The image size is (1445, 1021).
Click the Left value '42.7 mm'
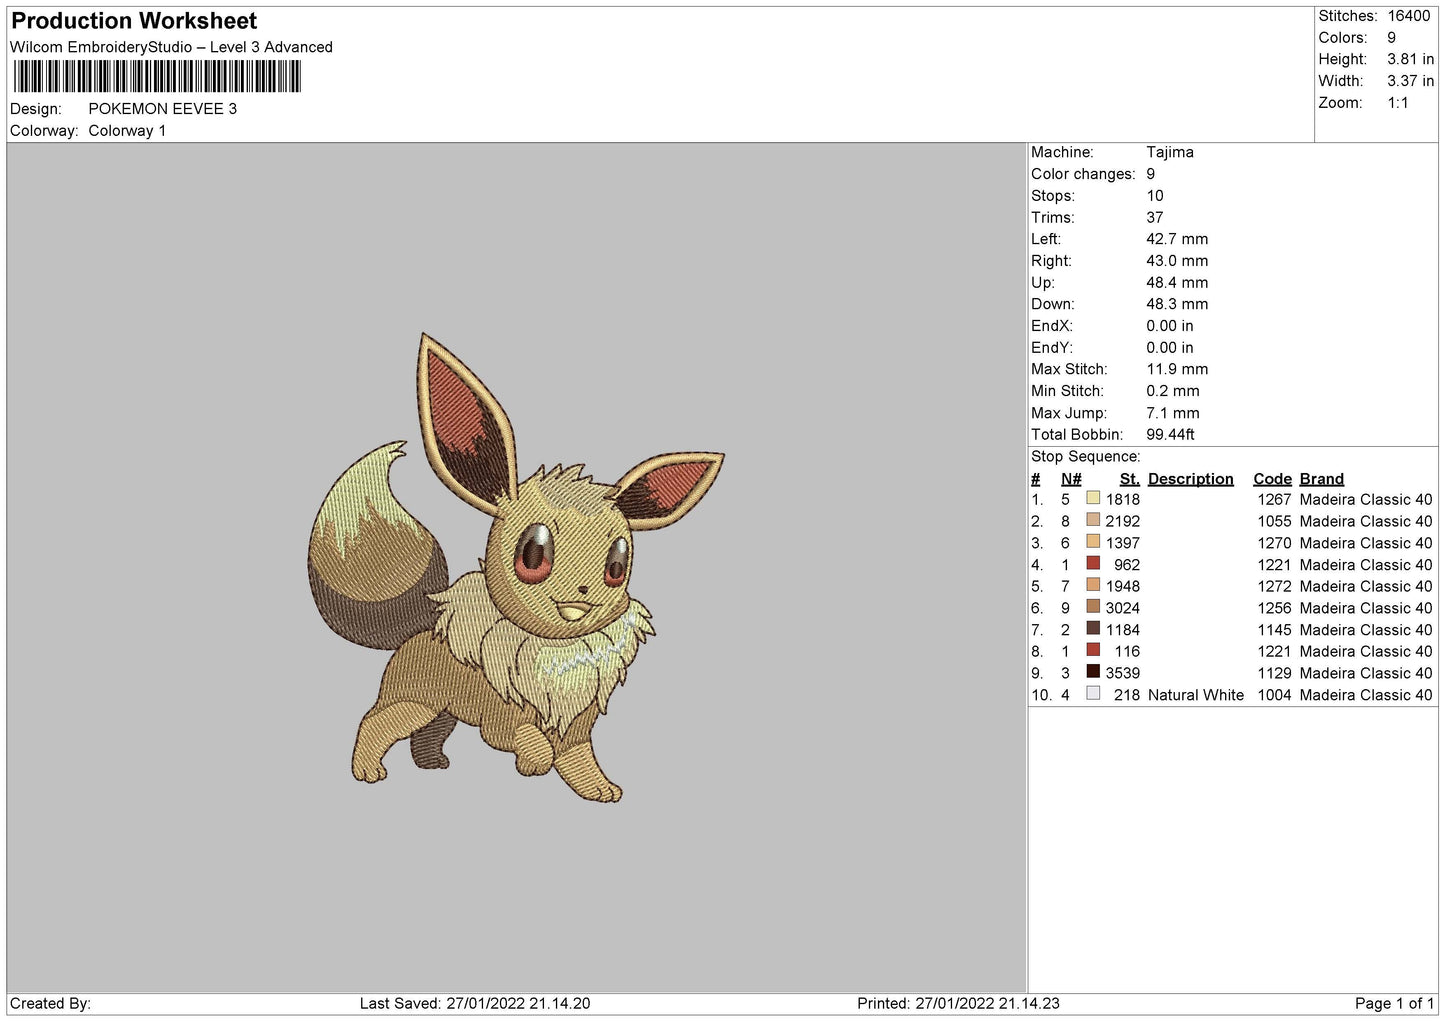click(x=1177, y=239)
